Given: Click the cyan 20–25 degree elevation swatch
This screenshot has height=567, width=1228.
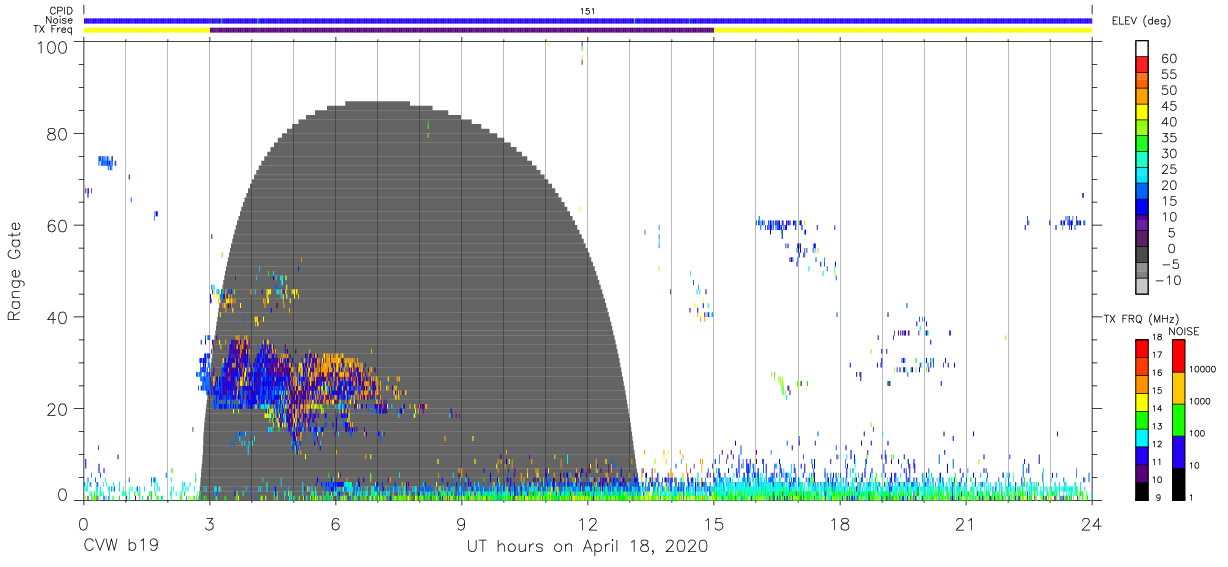Looking at the screenshot, I should pyautogui.click(x=1142, y=177).
